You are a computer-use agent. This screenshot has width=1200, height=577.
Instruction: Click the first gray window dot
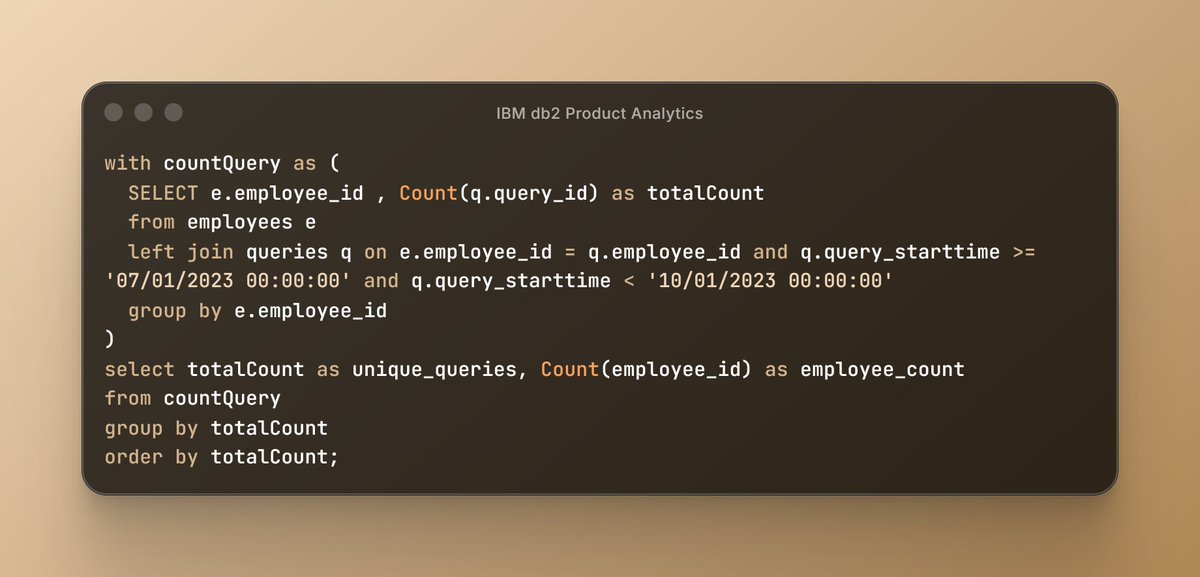click(x=114, y=113)
